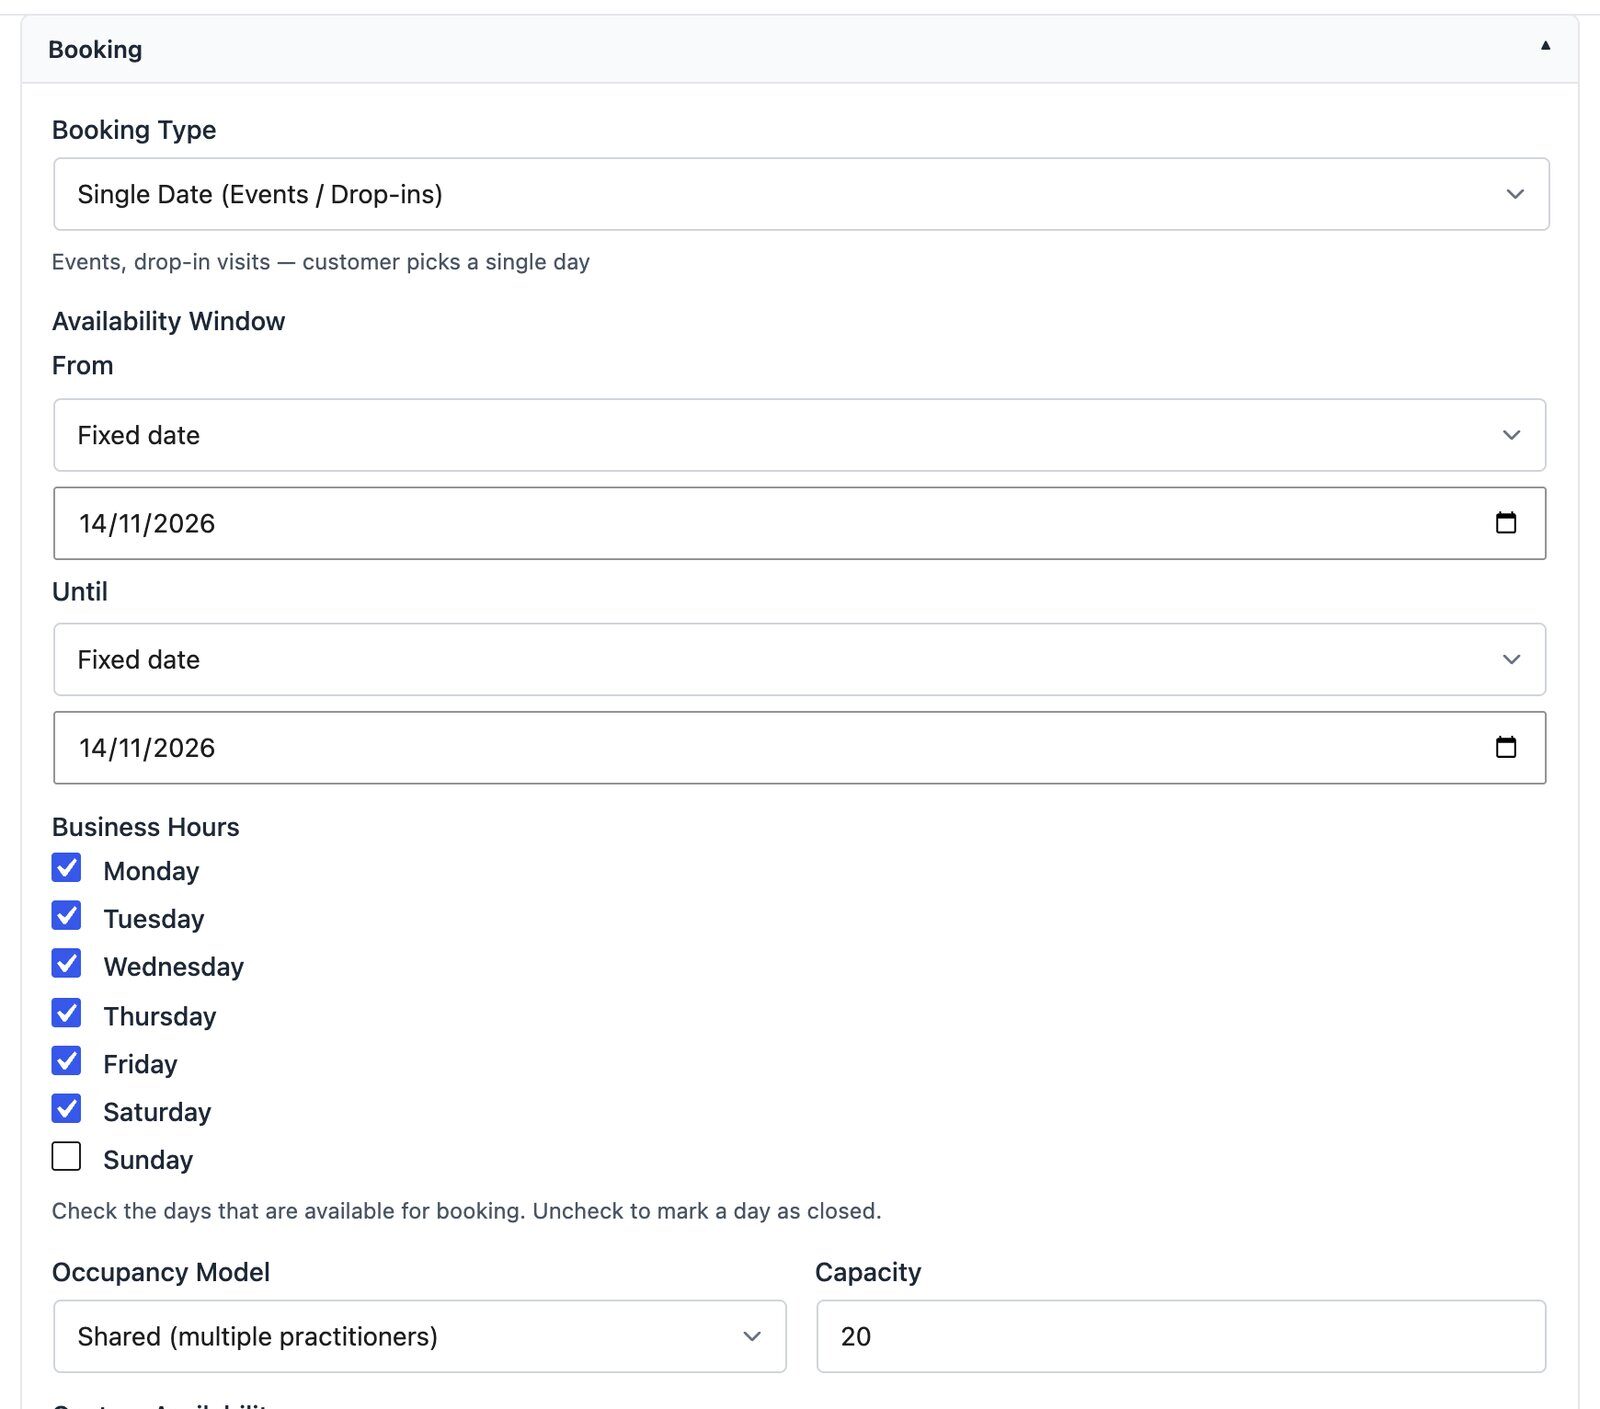Viewport: 1600px width, 1409px height.
Task: Click the Business Hours heading
Action: click(146, 827)
